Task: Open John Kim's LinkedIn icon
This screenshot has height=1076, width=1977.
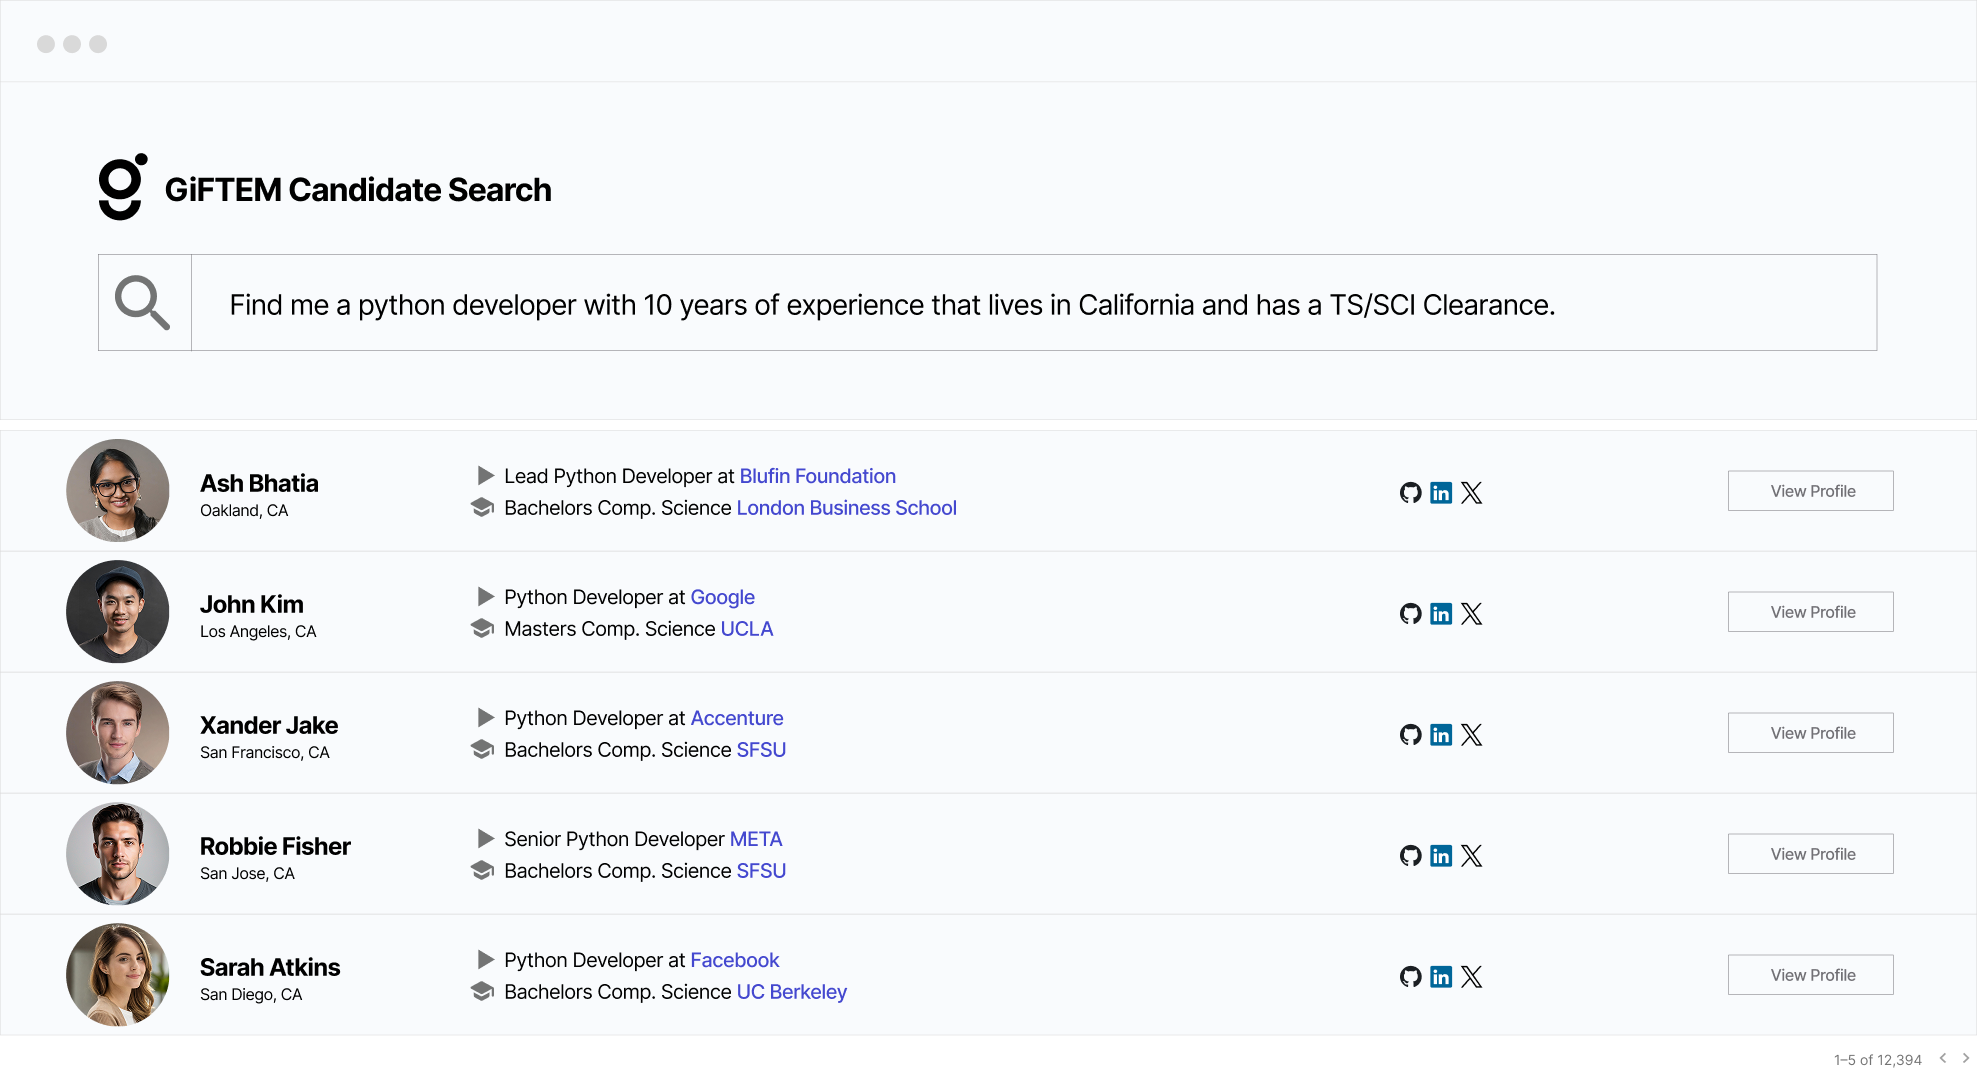Action: (1440, 613)
